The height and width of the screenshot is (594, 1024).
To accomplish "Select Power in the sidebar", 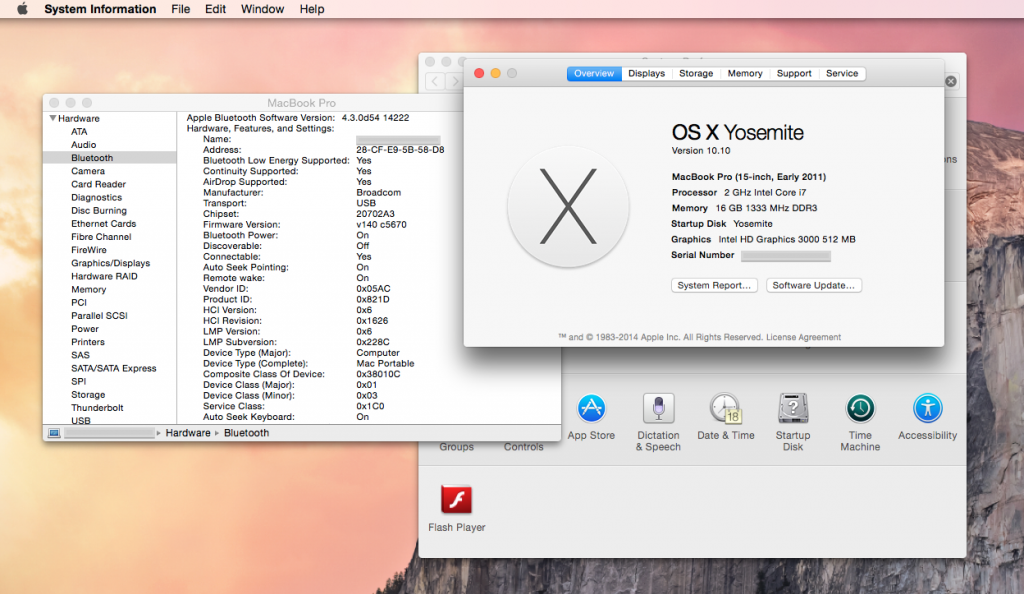I will 85,328.
